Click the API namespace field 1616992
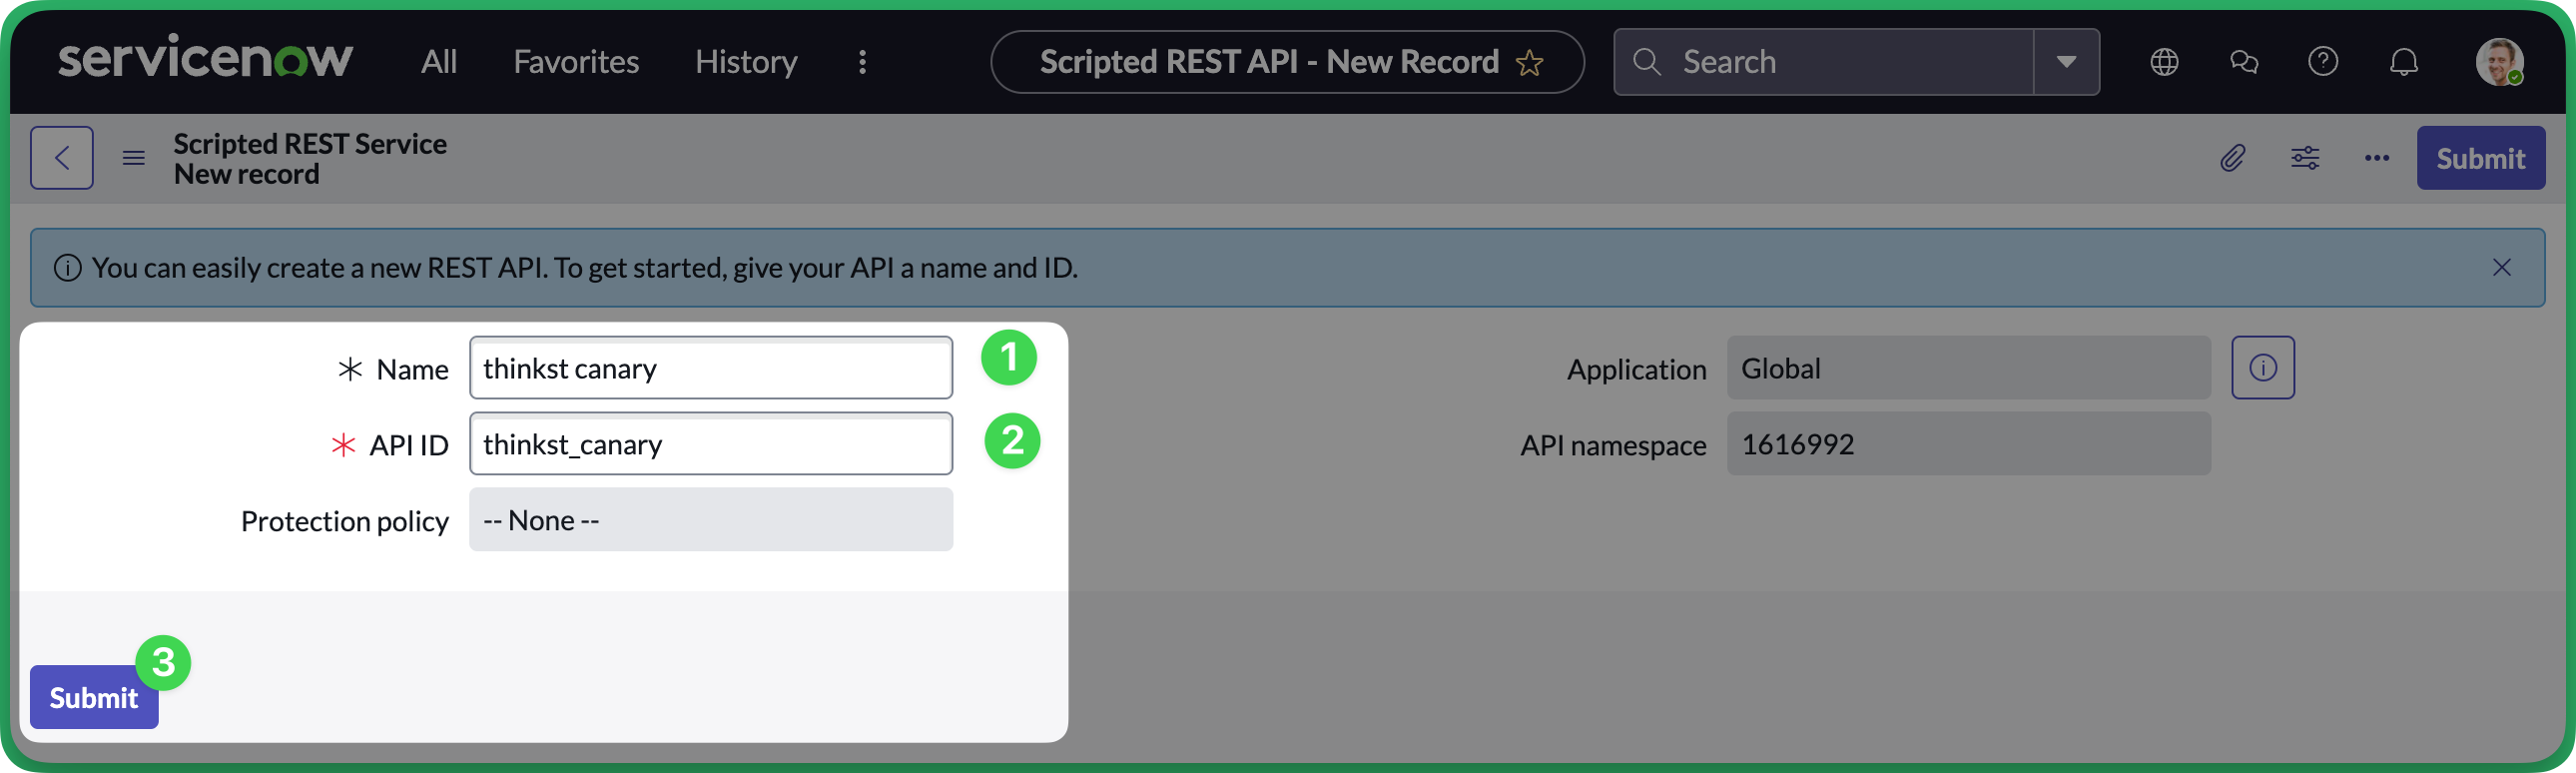Viewport: 2576px width, 773px height. coord(1968,444)
